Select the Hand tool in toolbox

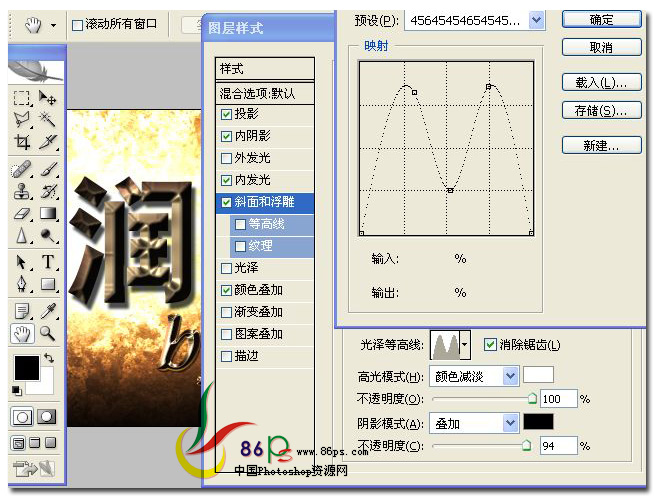pos(21,334)
